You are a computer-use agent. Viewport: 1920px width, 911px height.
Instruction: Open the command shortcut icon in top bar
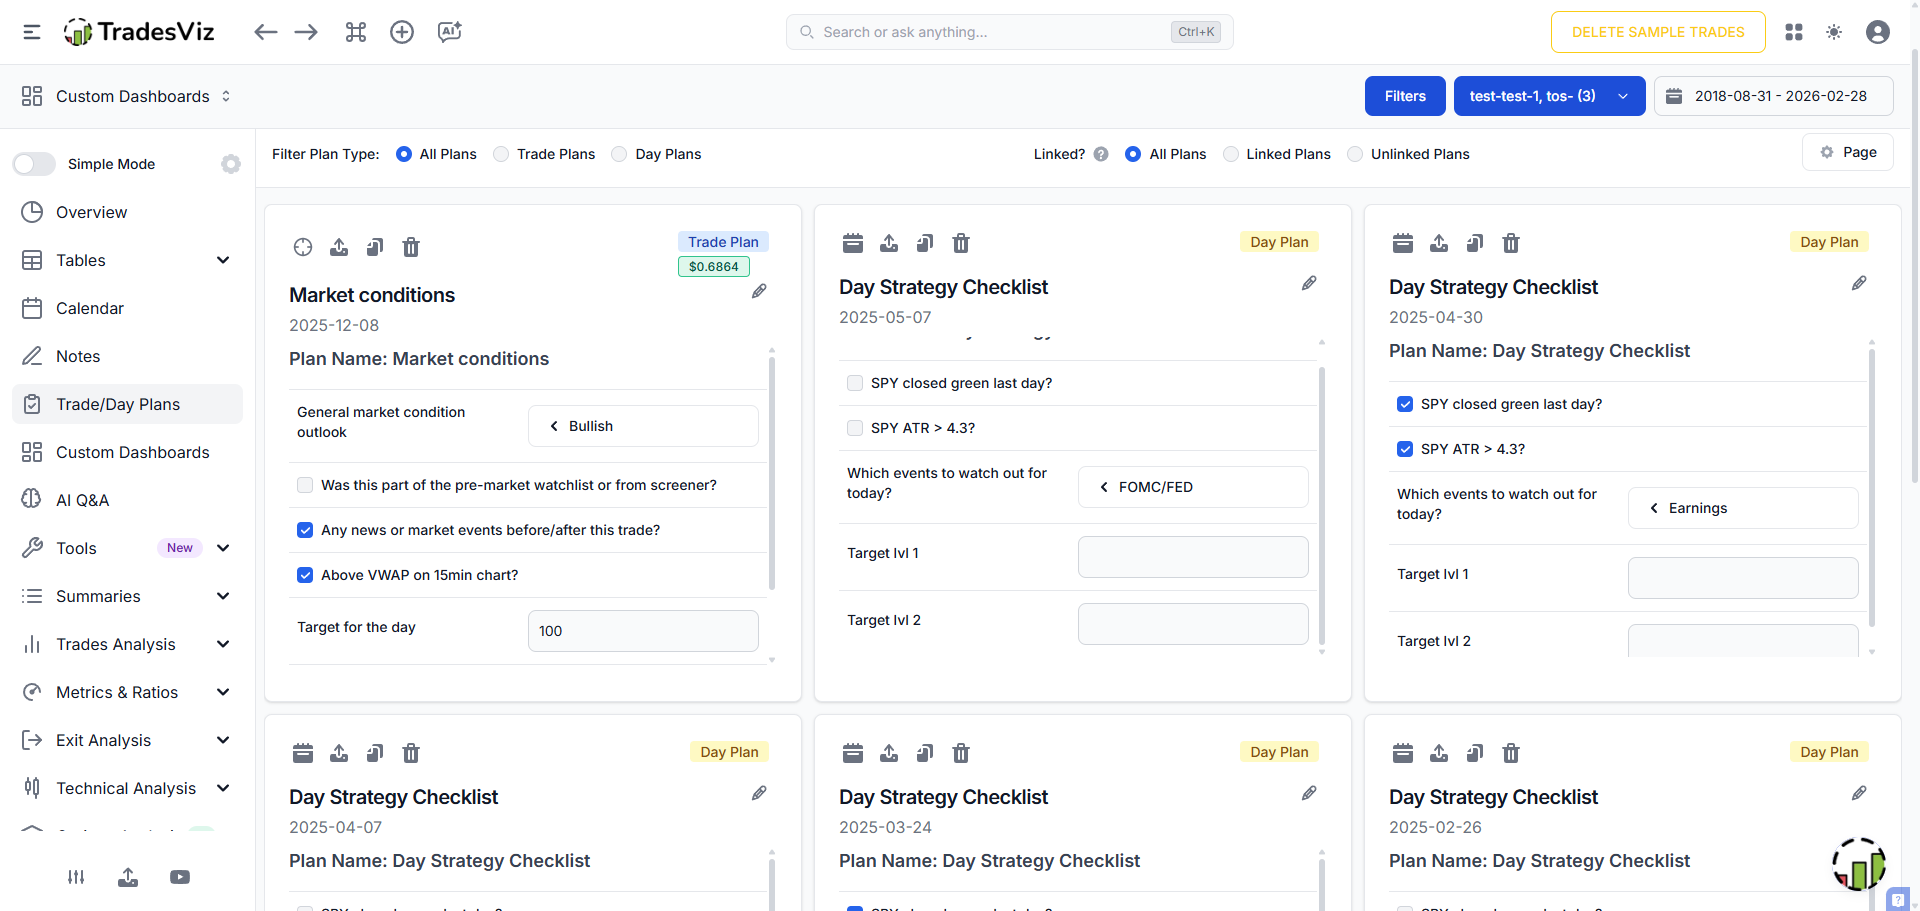click(356, 32)
